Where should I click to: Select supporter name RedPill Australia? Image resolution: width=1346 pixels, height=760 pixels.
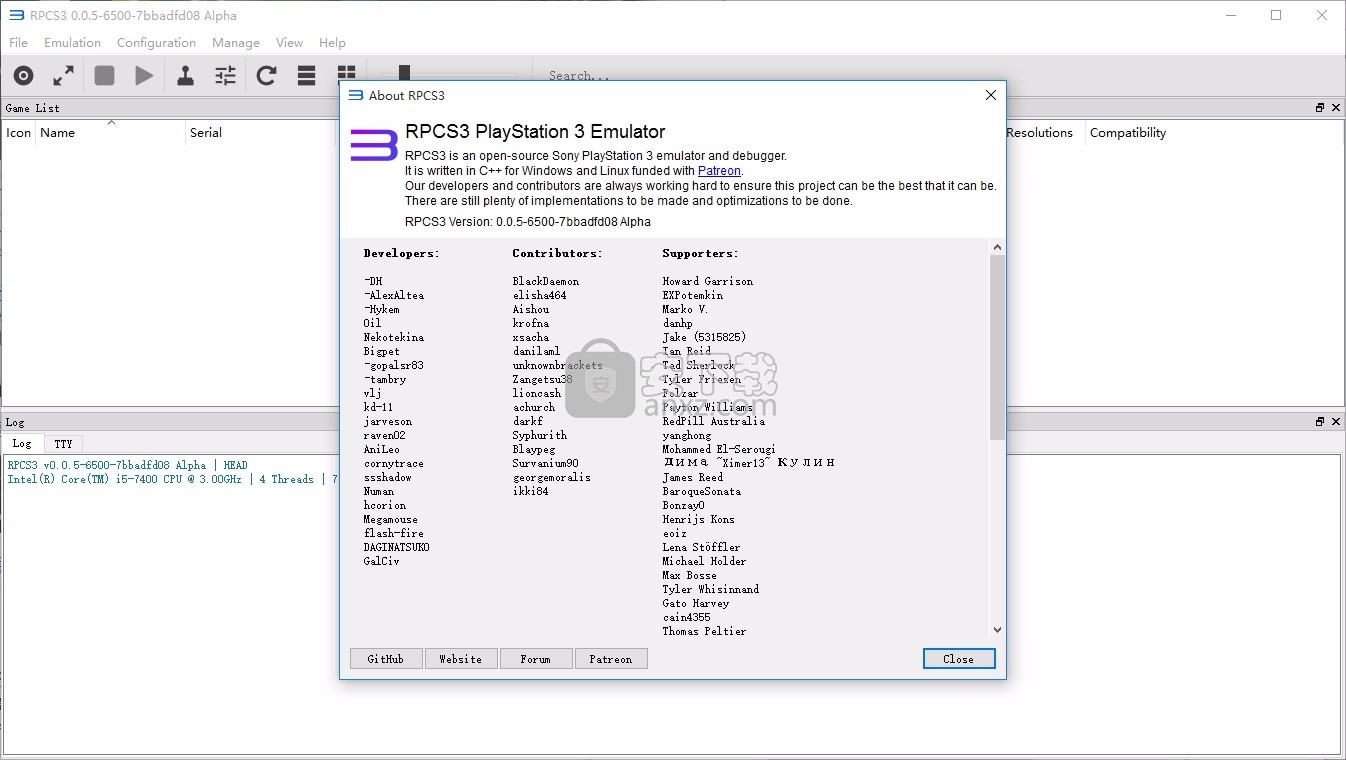714,421
